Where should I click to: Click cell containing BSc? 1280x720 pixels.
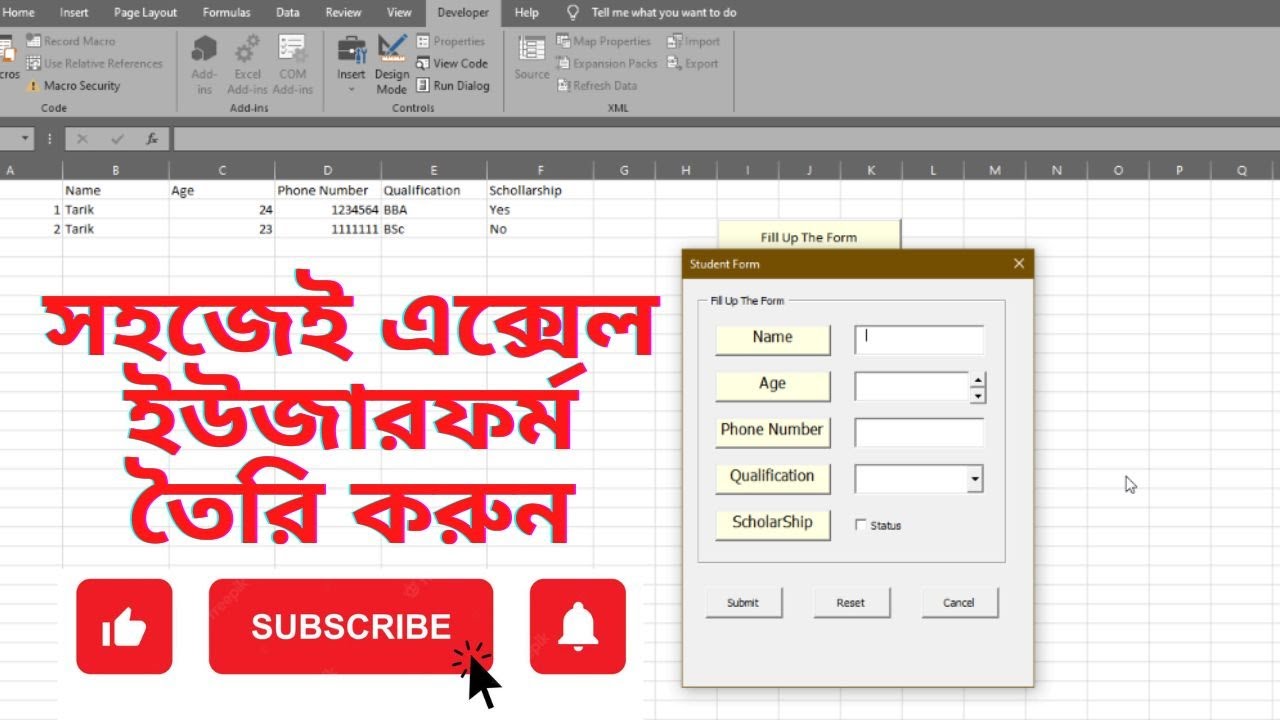tap(434, 229)
